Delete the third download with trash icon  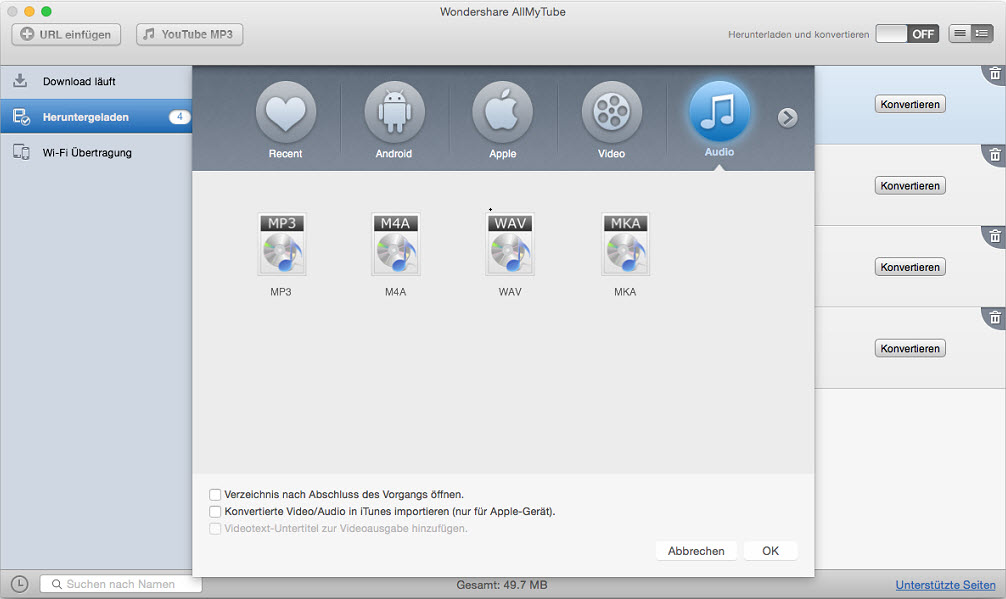point(995,236)
